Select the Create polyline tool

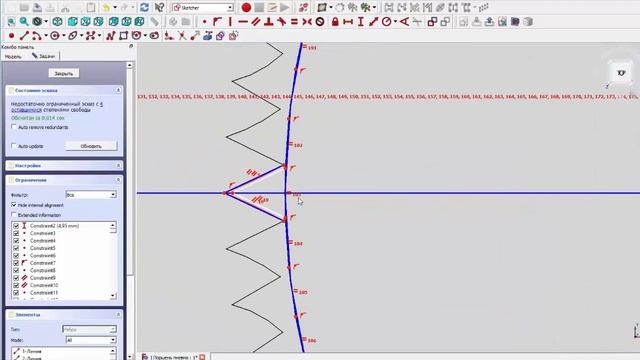[111, 36]
